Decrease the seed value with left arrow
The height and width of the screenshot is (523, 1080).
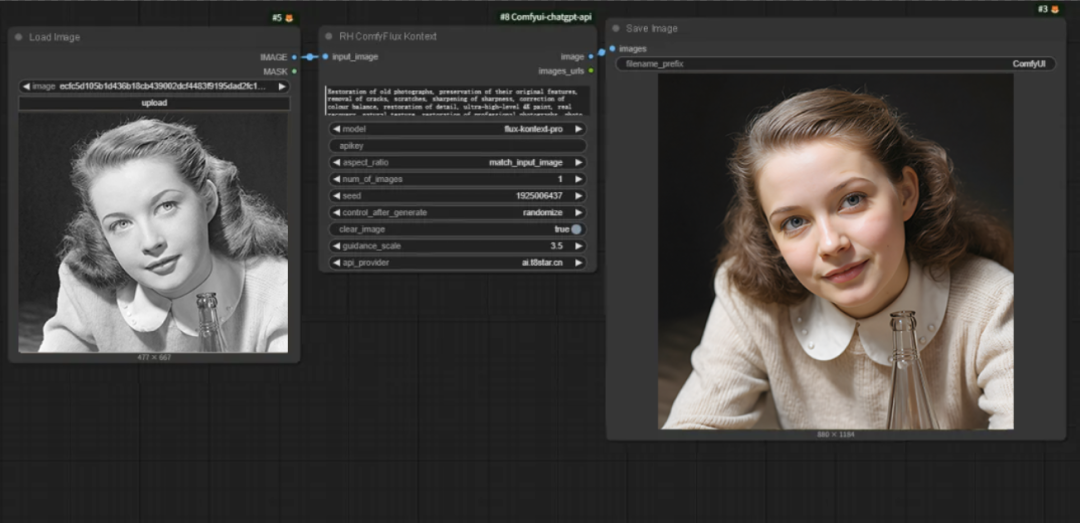pyautogui.click(x=336, y=196)
